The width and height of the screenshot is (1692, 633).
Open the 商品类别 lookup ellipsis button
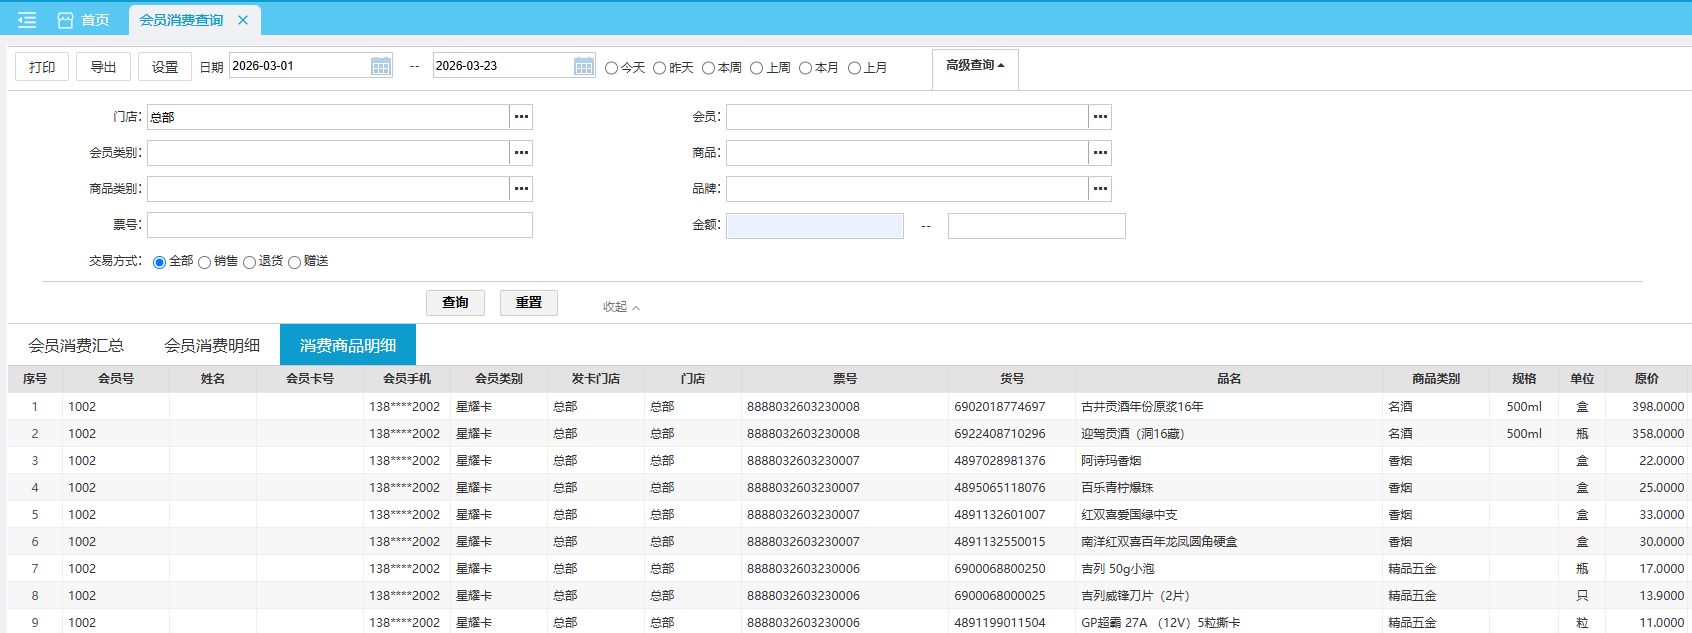[x=521, y=189]
